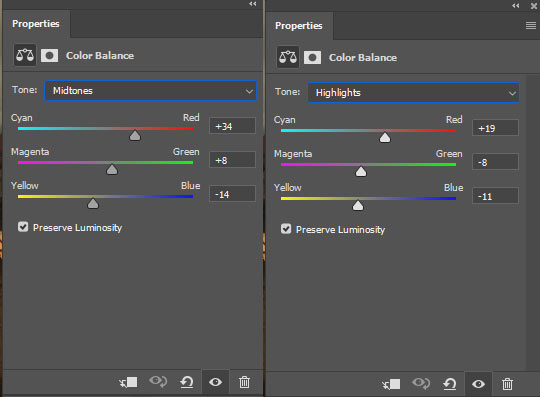Click the Cyan-Red value field showing +19
Image resolution: width=540 pixels, height=397 pixels.
[495, 128]
